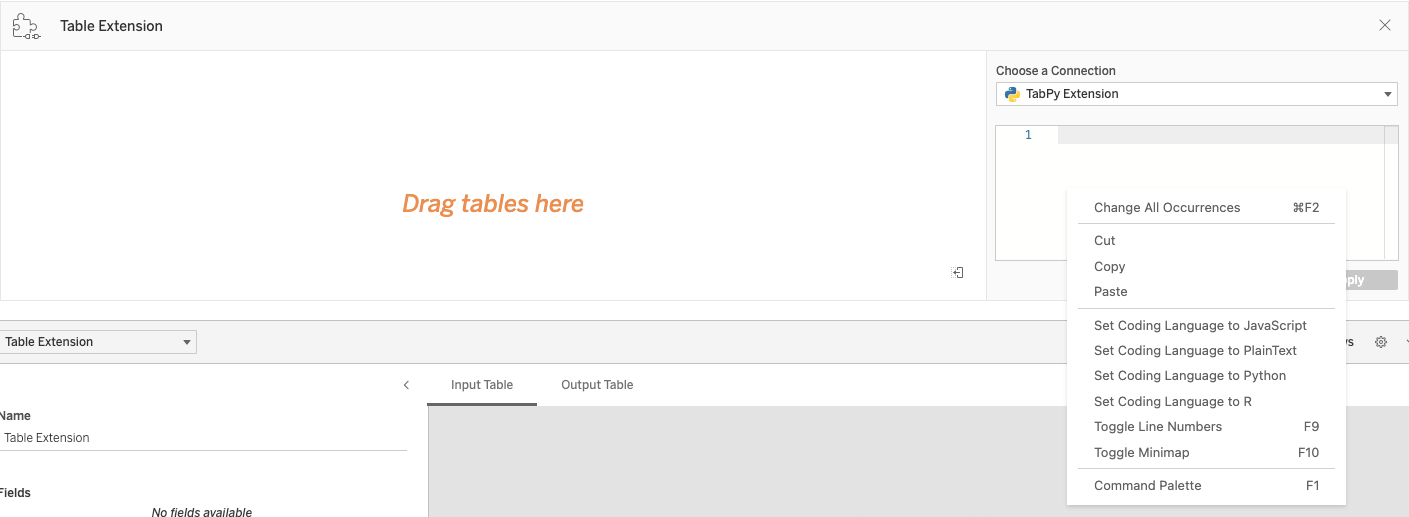This screenshot has width=1409, height=517.
Task: Click line 1 in the script editor
Action: [1220, 135]
